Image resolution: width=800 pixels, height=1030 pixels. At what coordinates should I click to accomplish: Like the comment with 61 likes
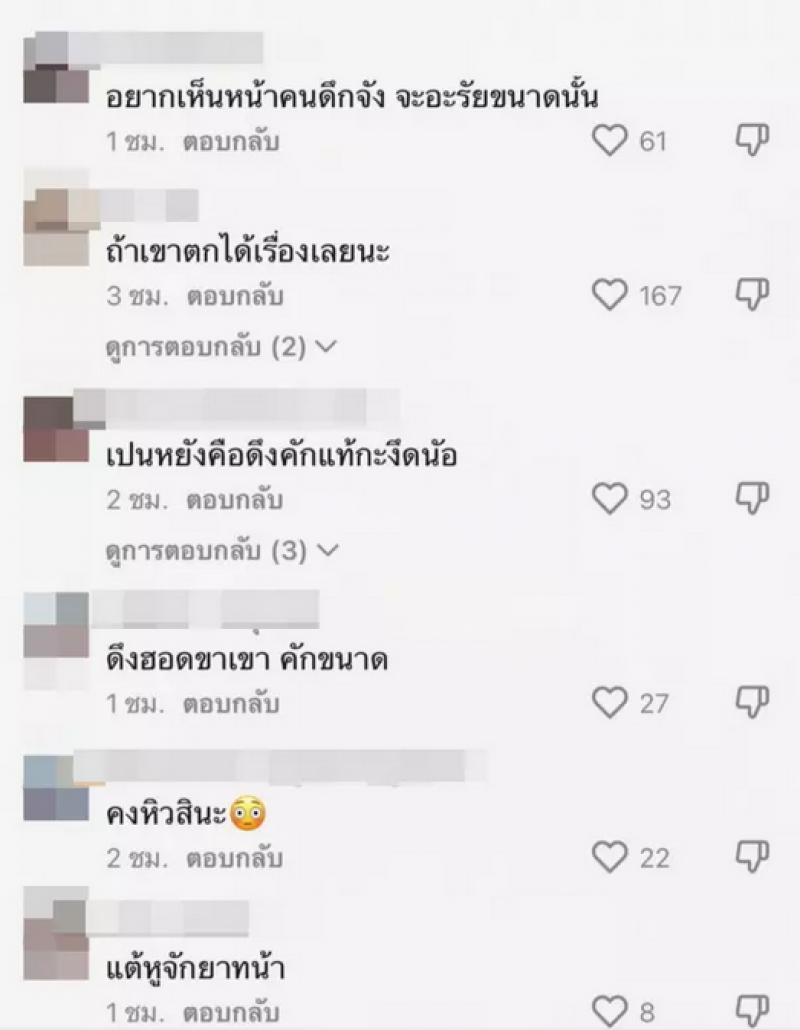click(x=610, y=141)
